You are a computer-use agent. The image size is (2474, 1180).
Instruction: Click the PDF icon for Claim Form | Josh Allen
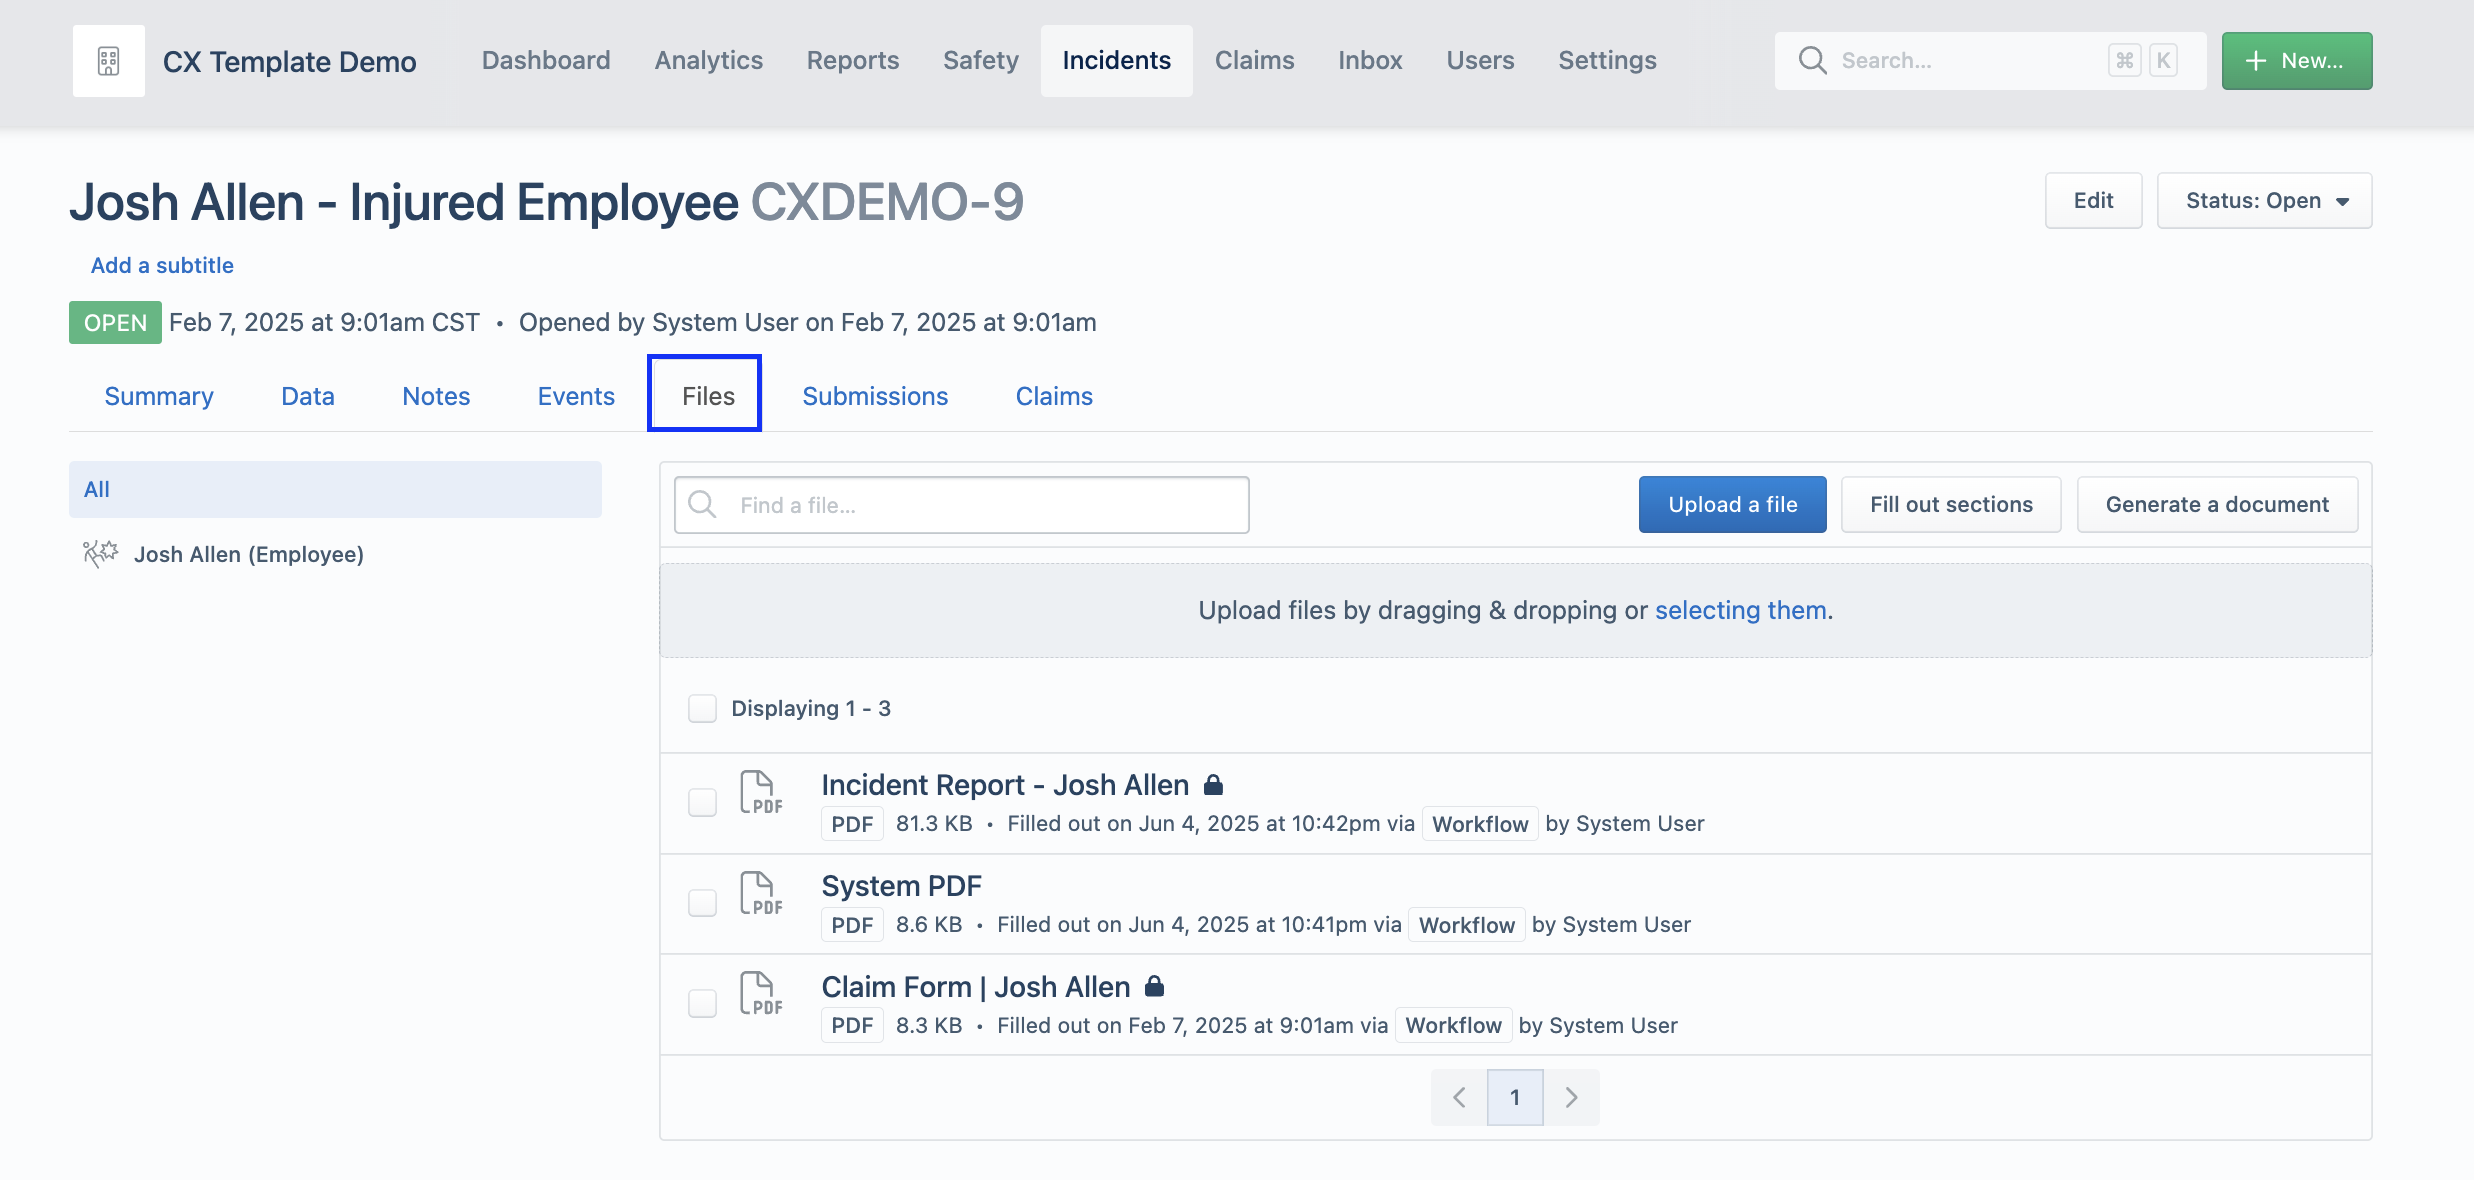760,994
